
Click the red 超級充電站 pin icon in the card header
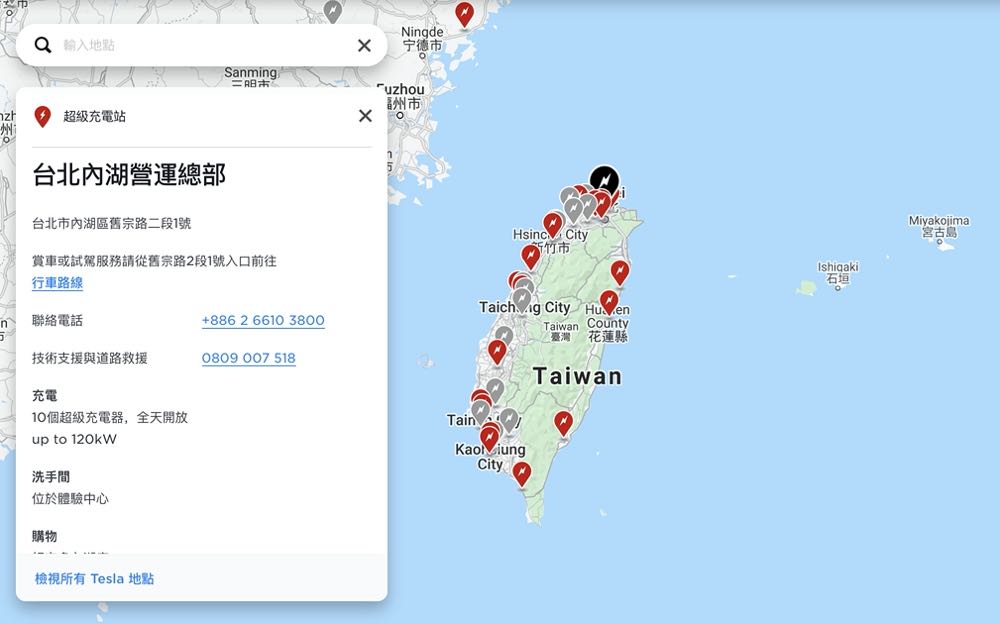pyautogui.click(x=42, y=116)
